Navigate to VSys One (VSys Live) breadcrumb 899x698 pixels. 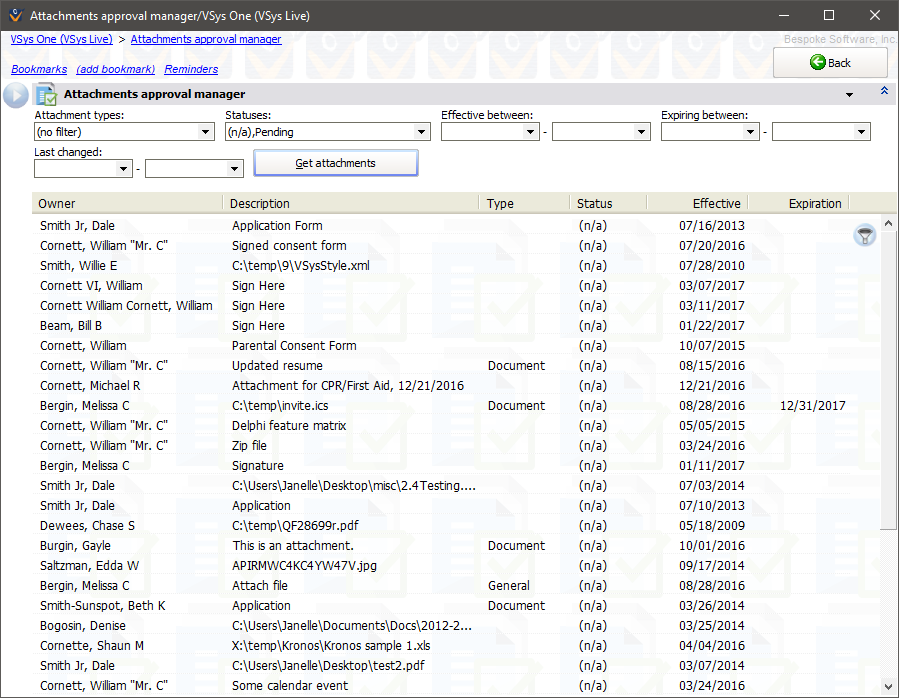pos(60,39)
